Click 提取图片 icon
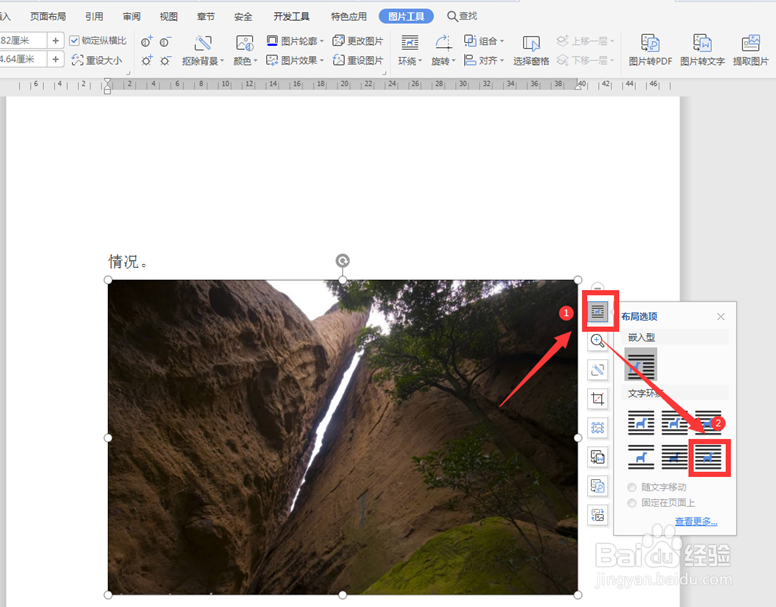 point(751,44)
